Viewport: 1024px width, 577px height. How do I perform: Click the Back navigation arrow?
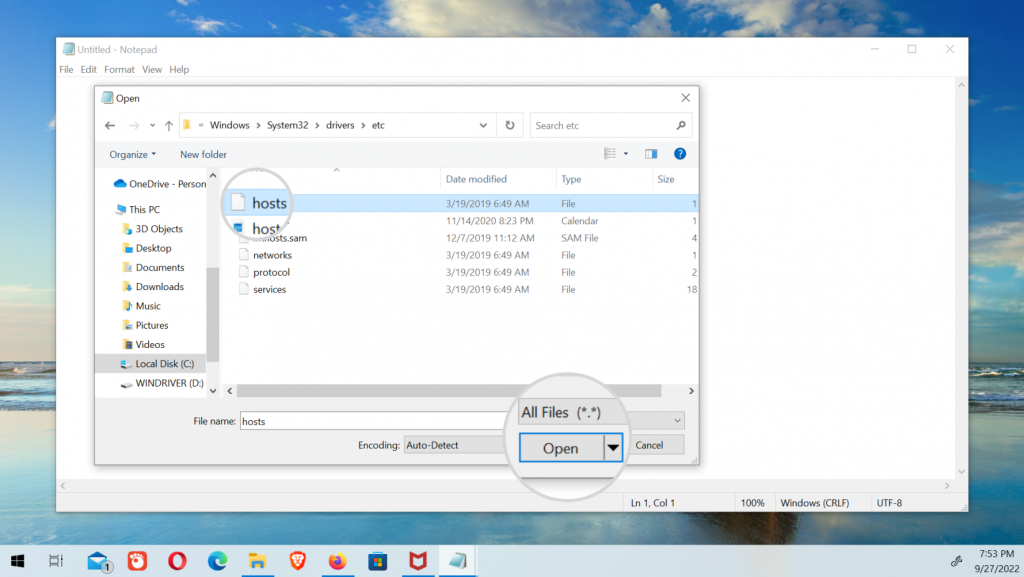pos(110,126)
